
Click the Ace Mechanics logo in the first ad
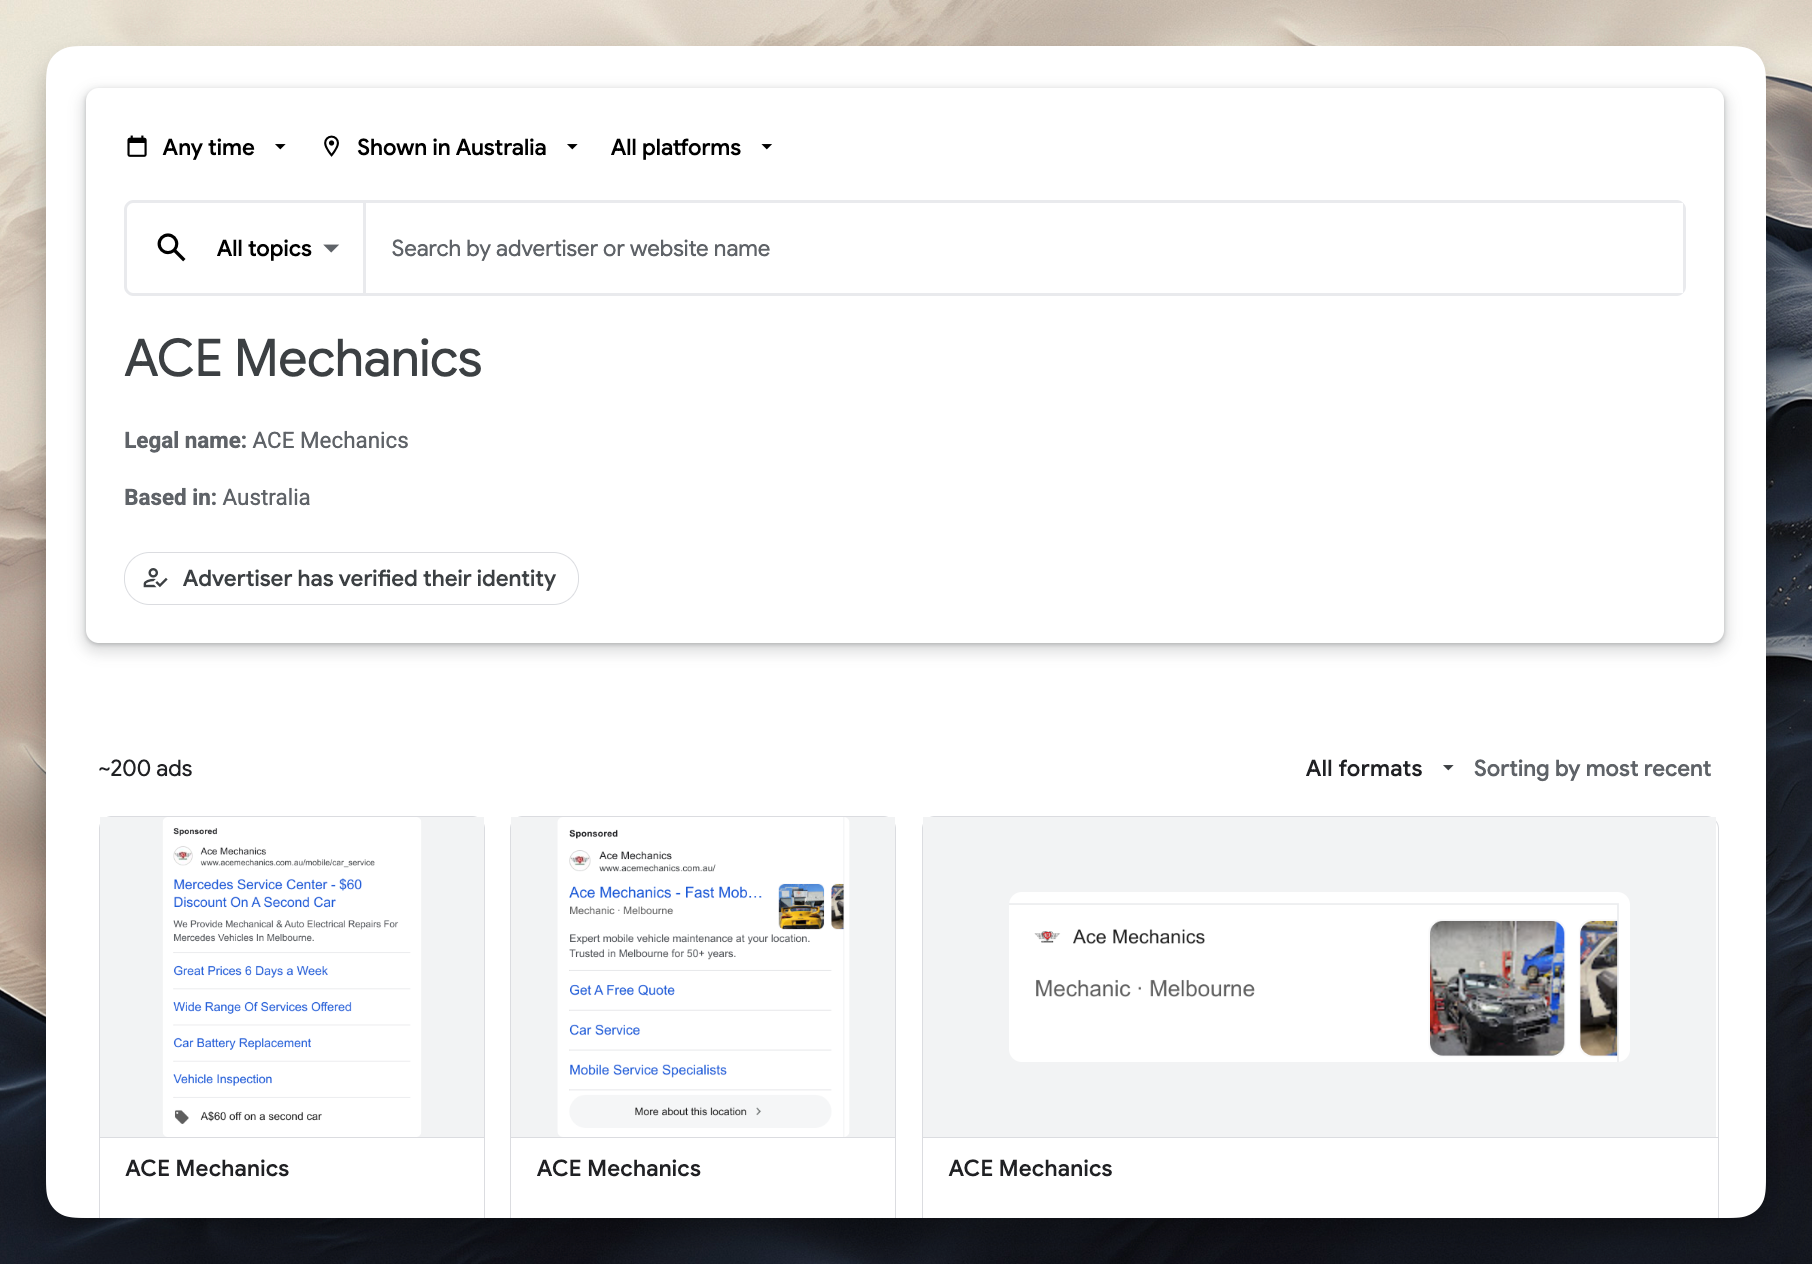click(184, 857)
